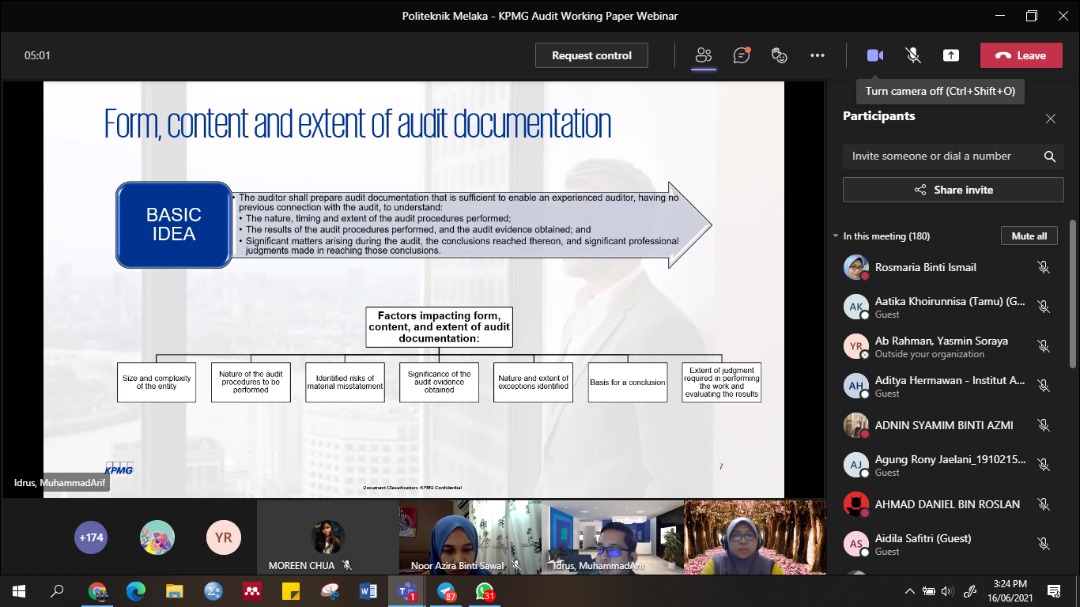Click the AH avatar for Aditya Hermawan

856,386
